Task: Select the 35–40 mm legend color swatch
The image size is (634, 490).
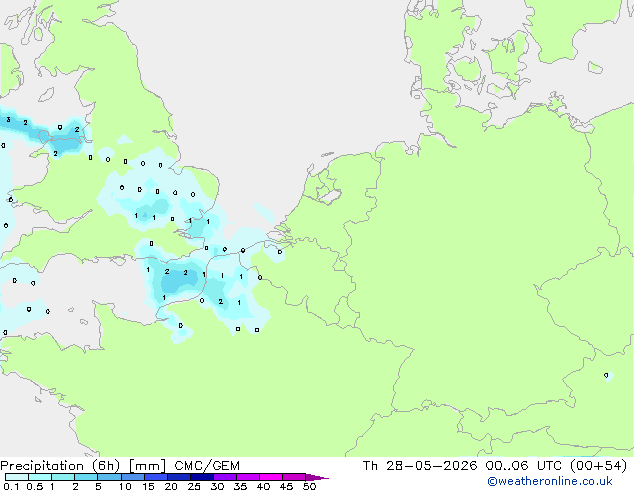Action: pyautogui.click(x=247, y=477)
